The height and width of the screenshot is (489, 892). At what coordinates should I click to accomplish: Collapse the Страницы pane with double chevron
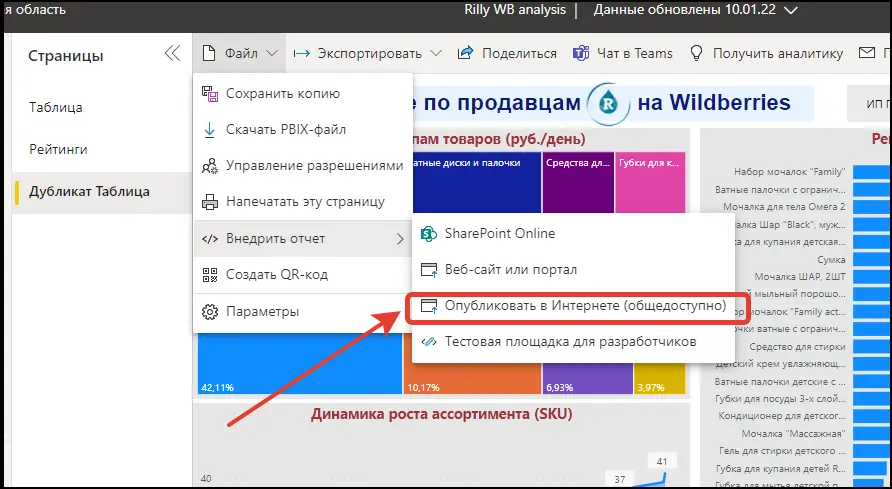172,53
